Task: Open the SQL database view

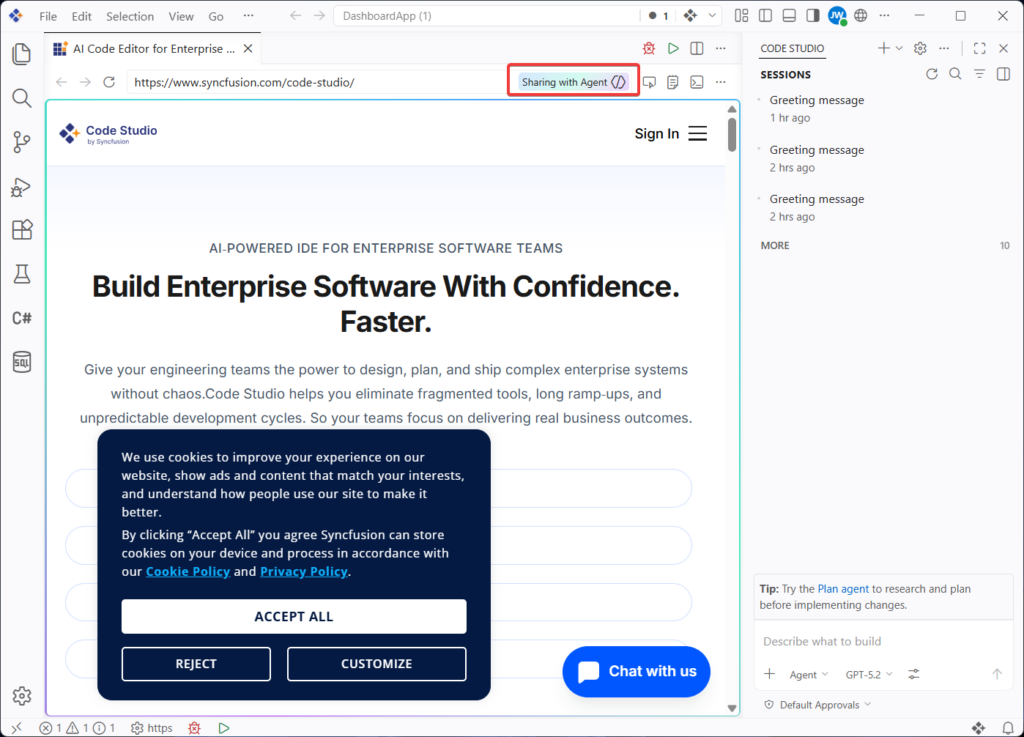Action: coord(22,362)
